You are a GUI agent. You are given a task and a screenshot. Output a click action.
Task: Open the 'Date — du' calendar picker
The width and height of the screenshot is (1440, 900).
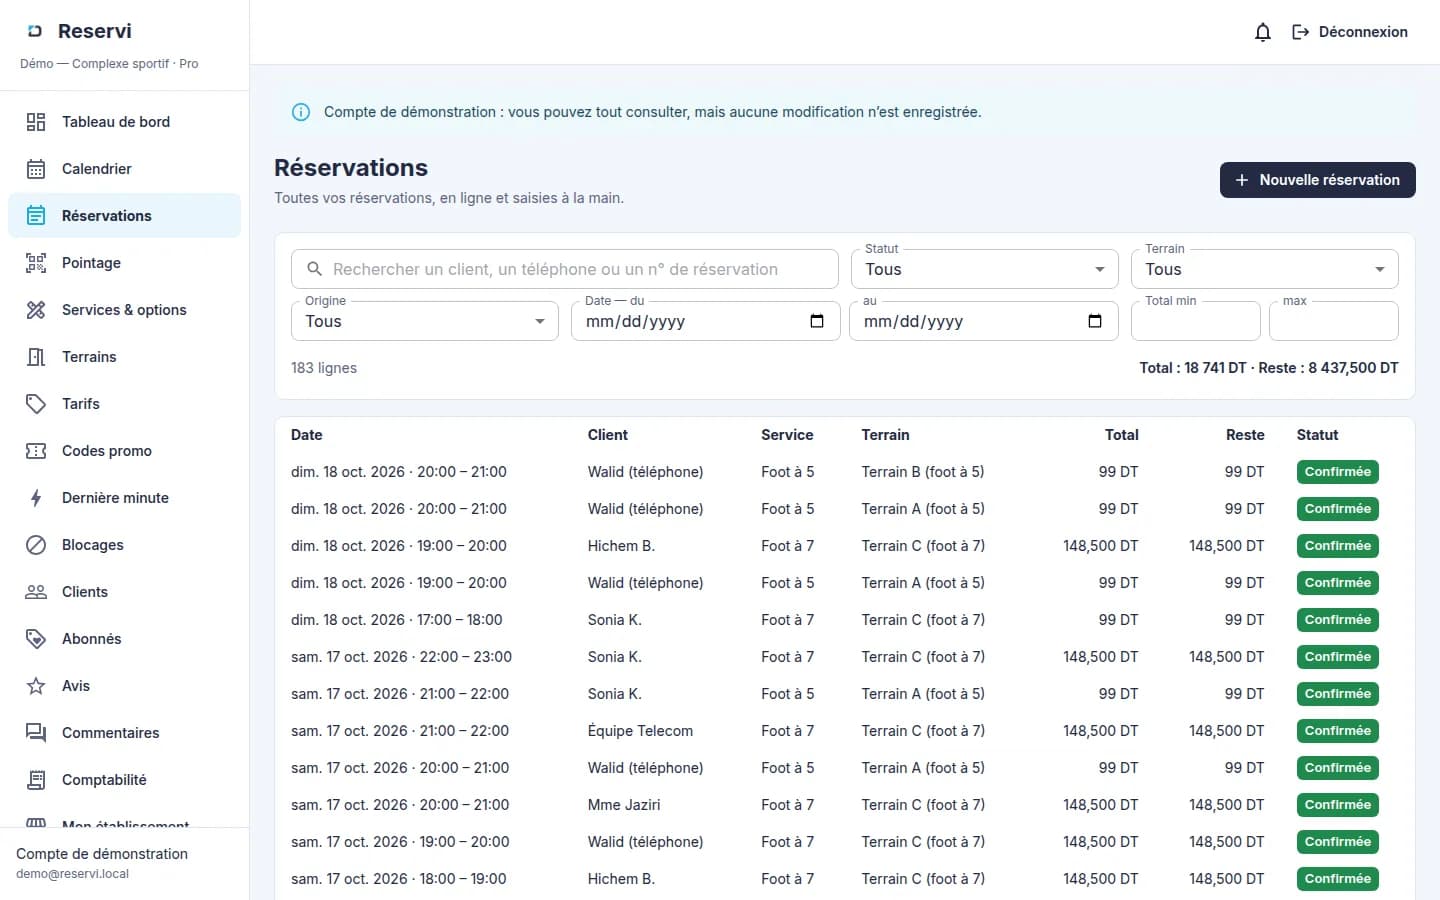pyautogui.click(x=817, y=321)
